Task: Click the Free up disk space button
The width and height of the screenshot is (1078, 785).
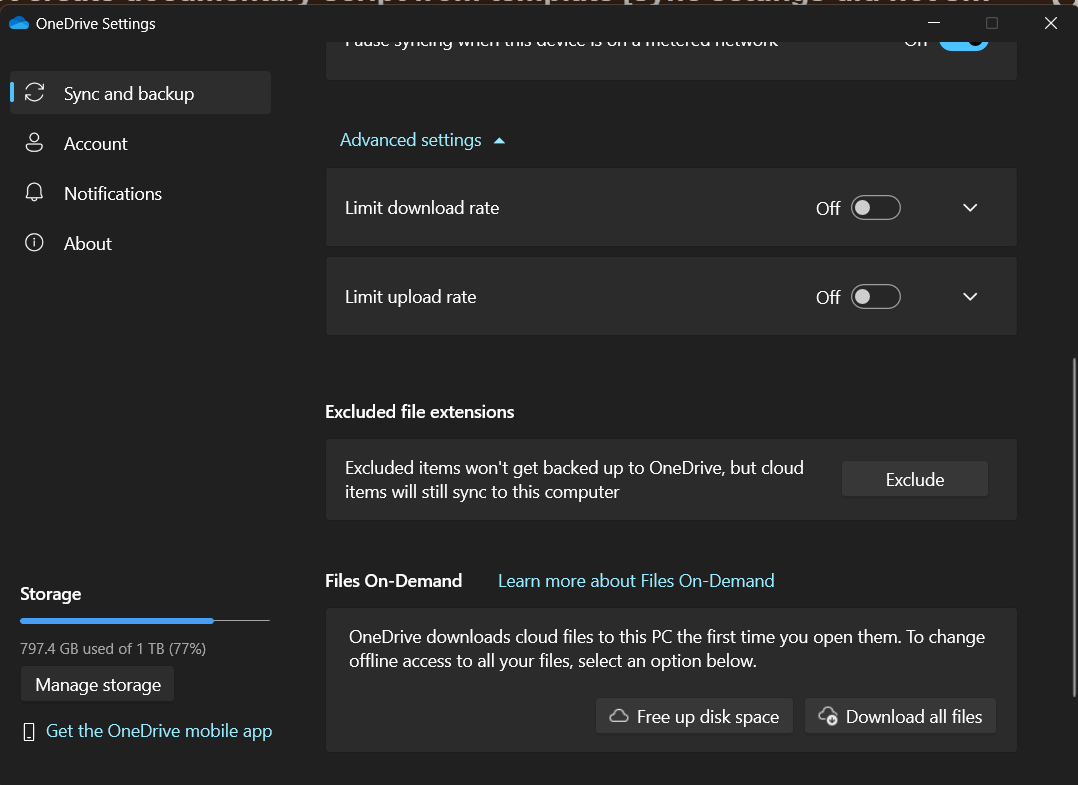Action: (694, 716)
